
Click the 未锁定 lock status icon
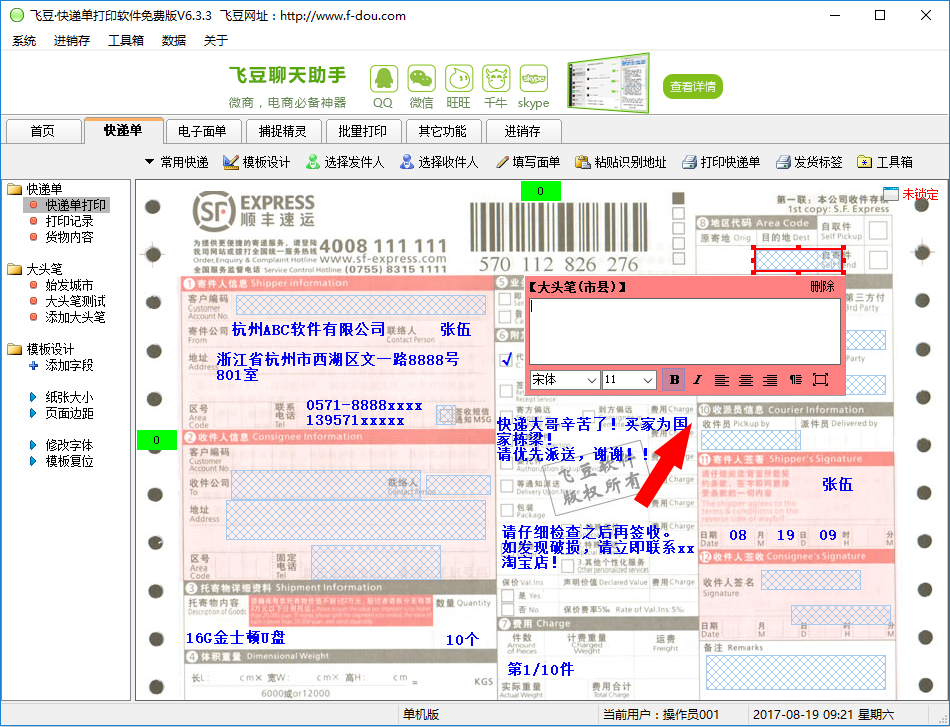(x=891, y=194)
